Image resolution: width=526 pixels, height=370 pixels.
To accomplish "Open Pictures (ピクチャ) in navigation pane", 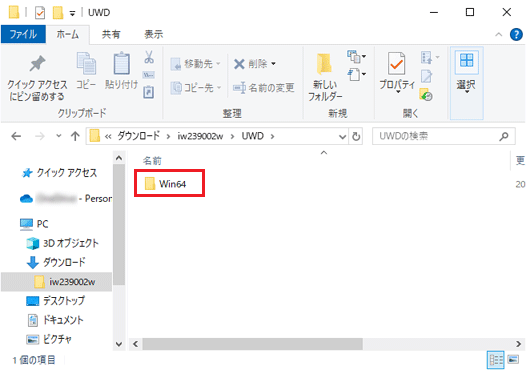I will (x=49, y=339).
